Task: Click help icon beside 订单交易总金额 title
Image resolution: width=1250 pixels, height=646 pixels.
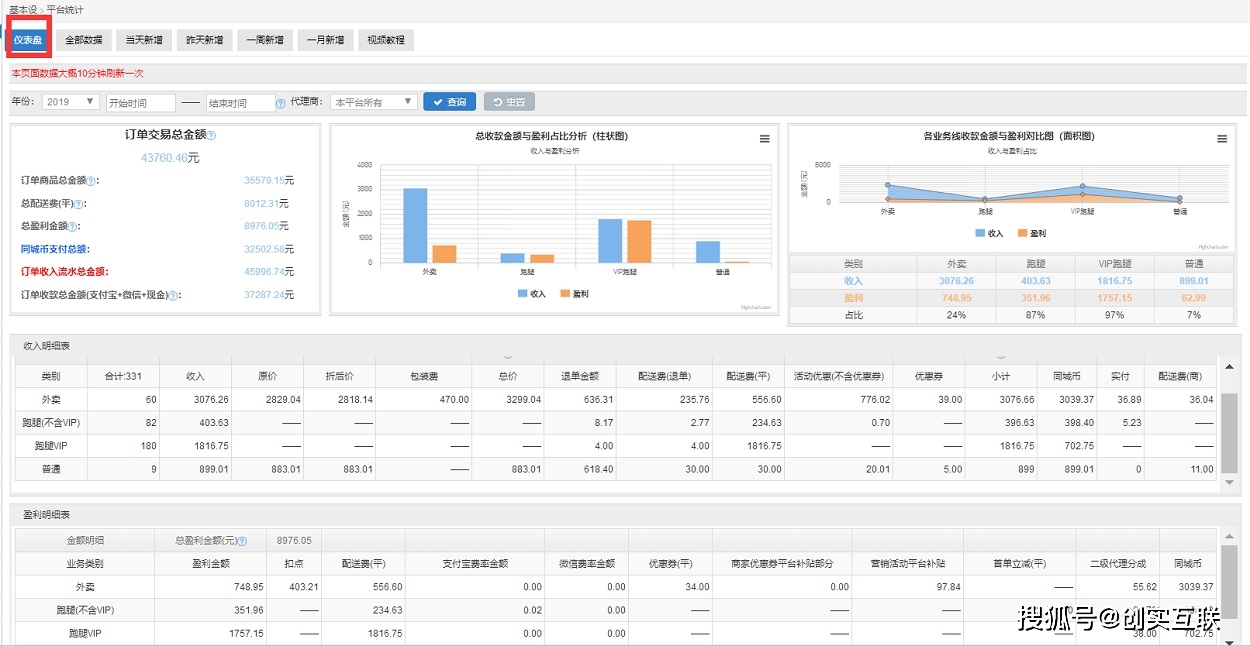Action: pos(211,135)
